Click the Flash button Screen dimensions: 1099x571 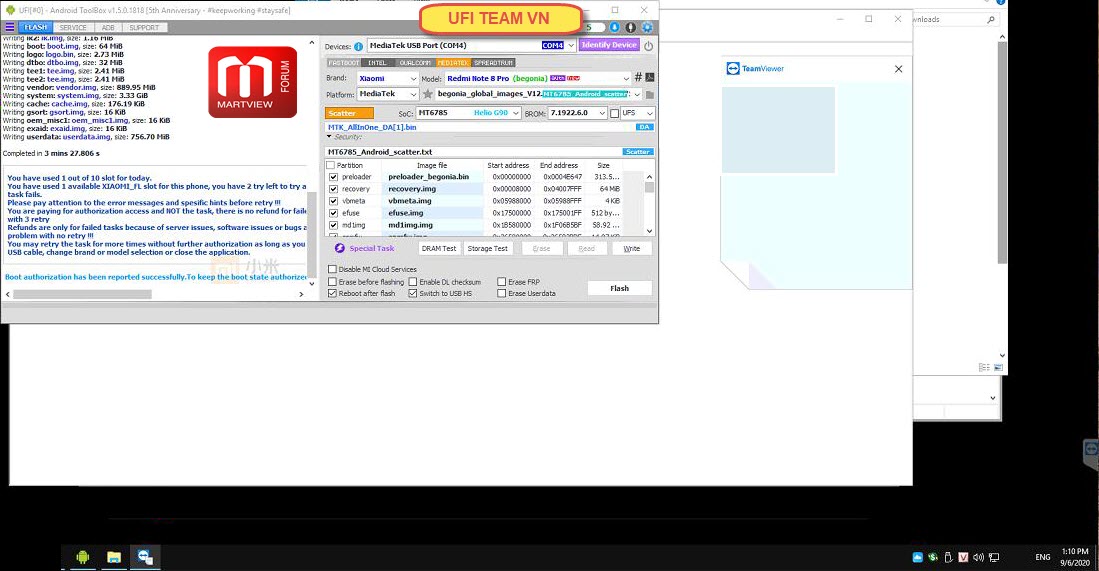pos(620,288)
